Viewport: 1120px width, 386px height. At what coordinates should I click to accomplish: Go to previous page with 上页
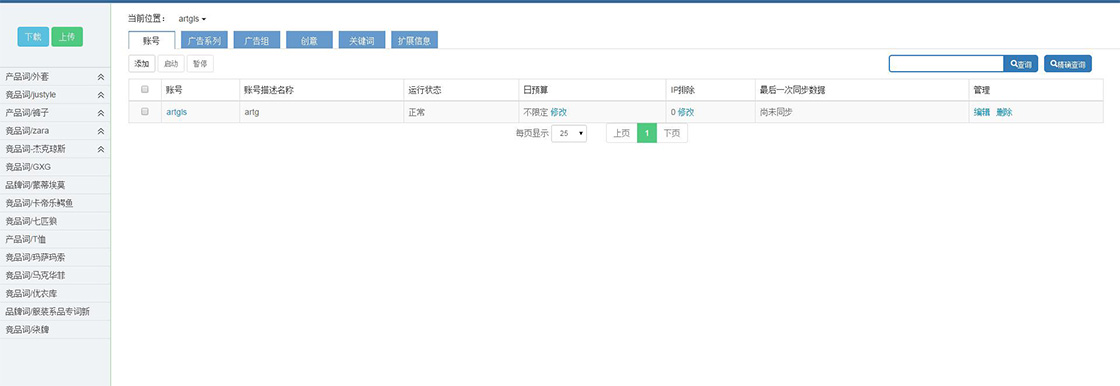pyautogui.click(x=621, y=133)
